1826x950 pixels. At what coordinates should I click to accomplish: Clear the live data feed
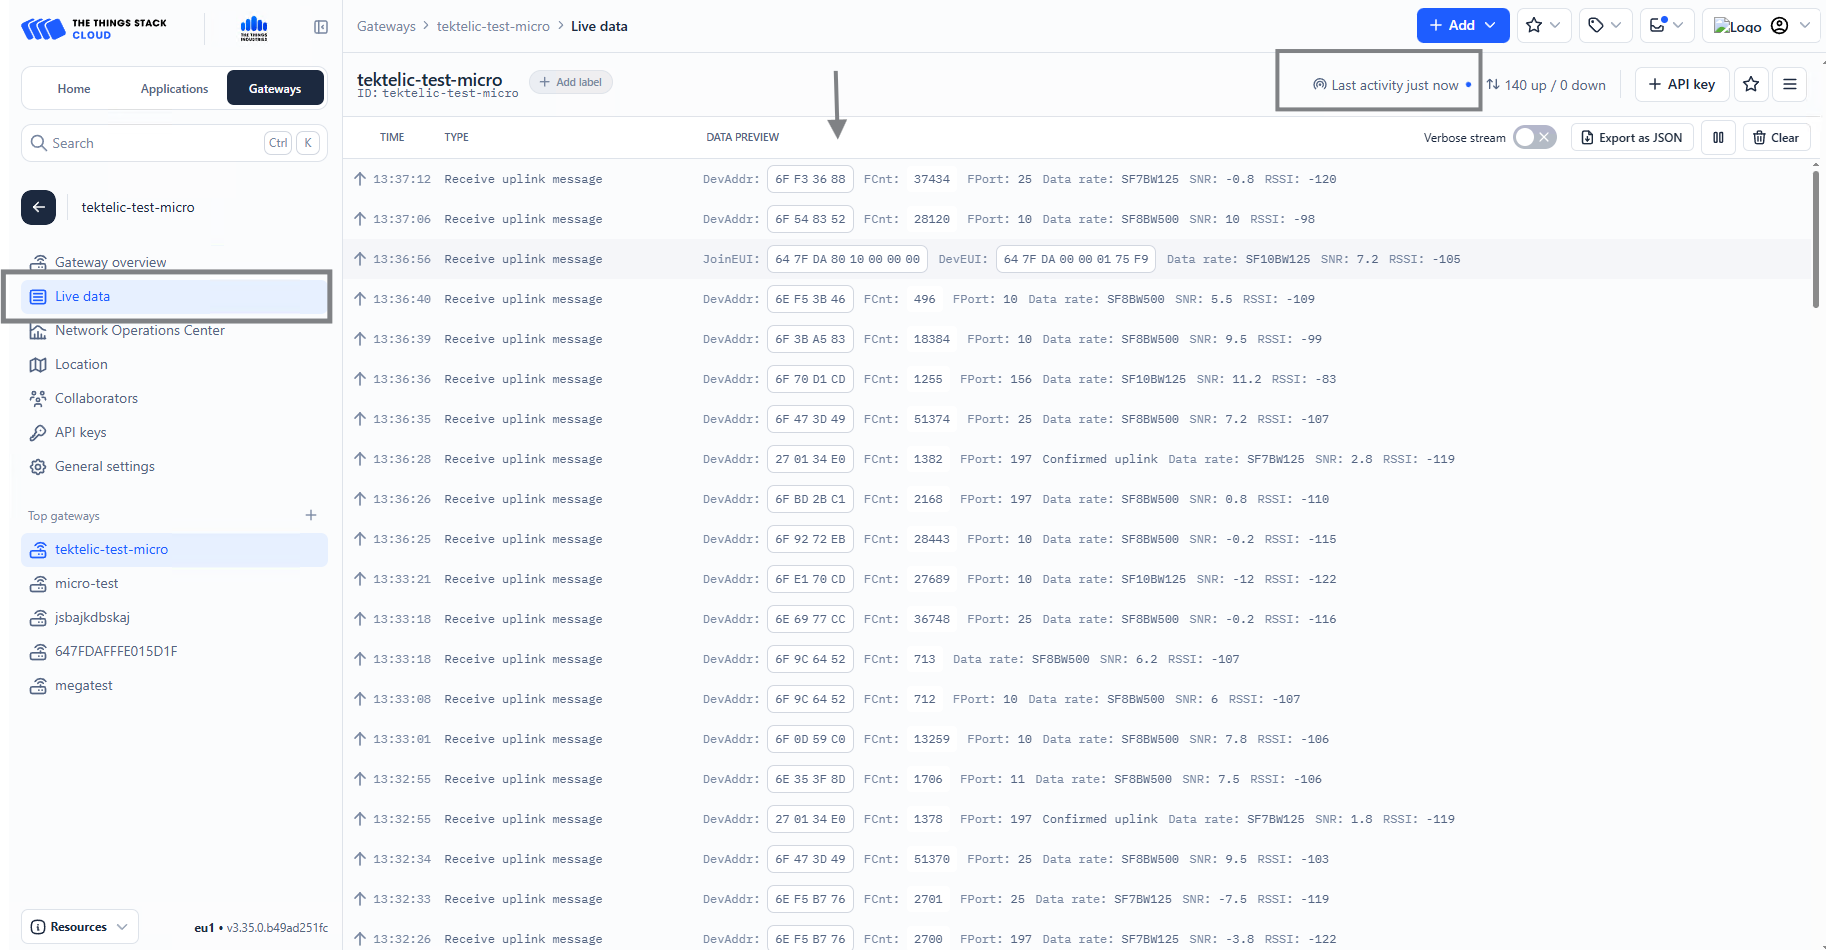(x=1776, y=137)
